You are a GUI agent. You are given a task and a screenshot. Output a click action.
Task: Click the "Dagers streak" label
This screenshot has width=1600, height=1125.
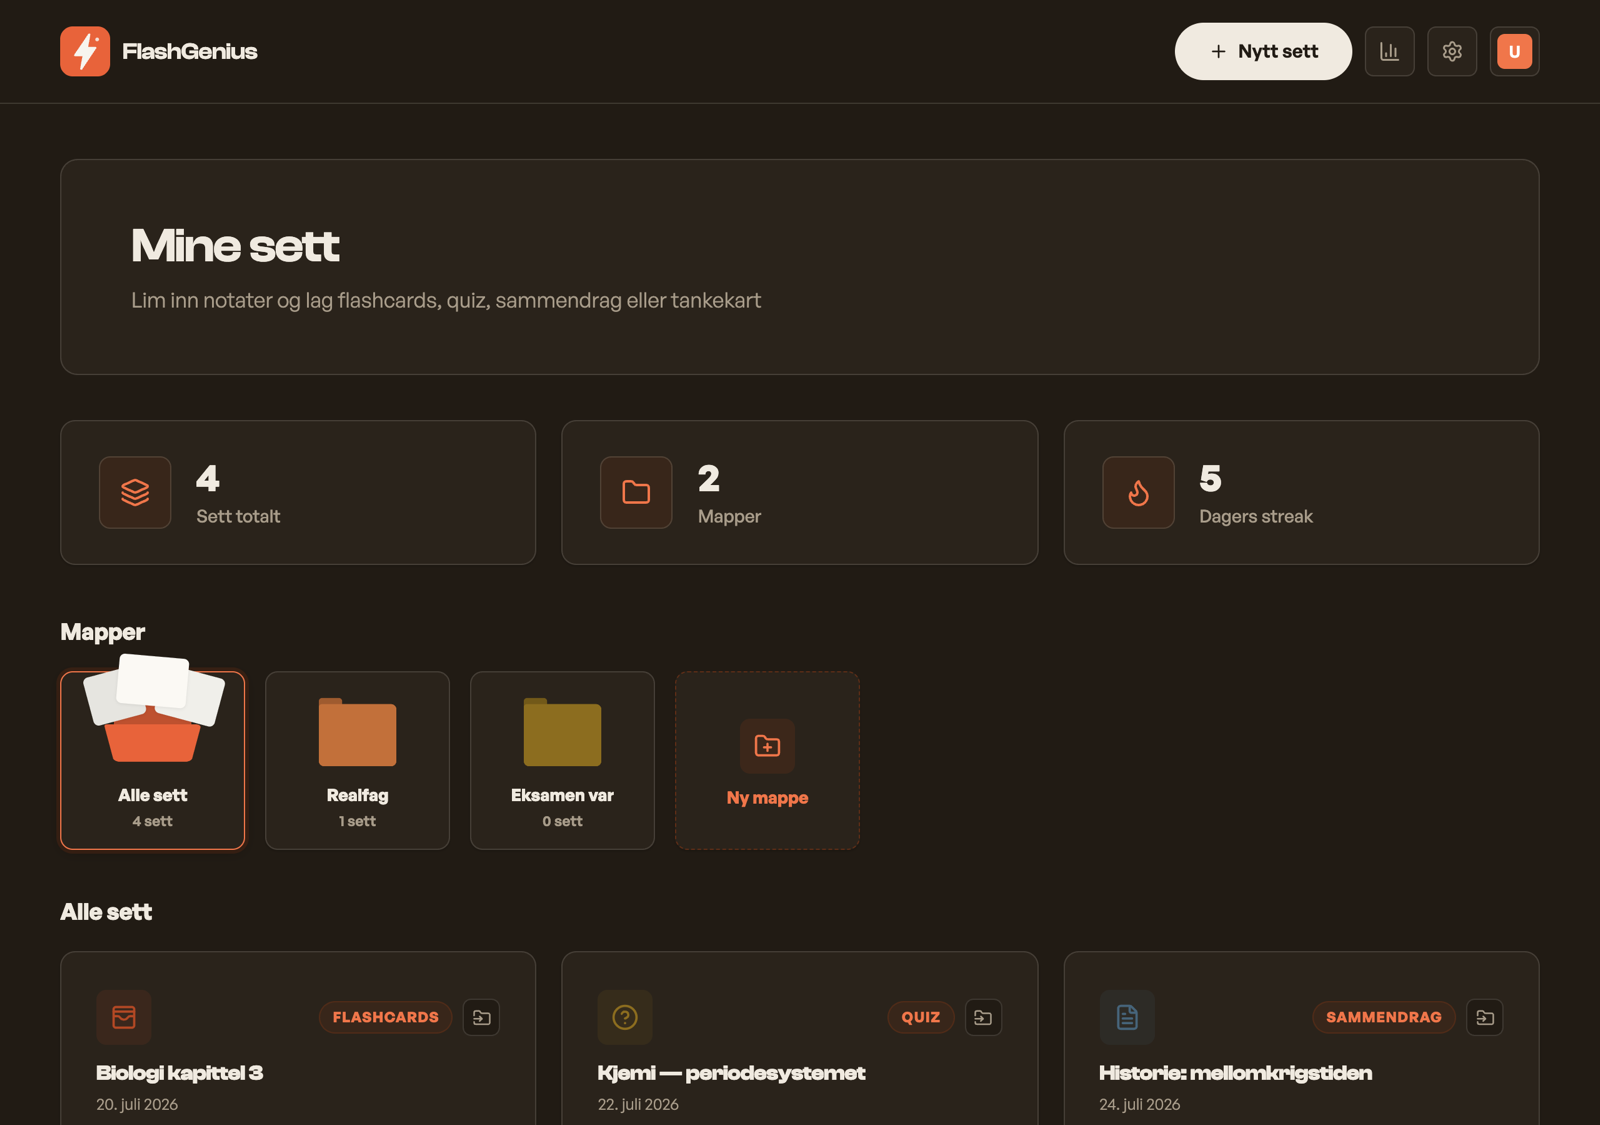pos(1256,516)
